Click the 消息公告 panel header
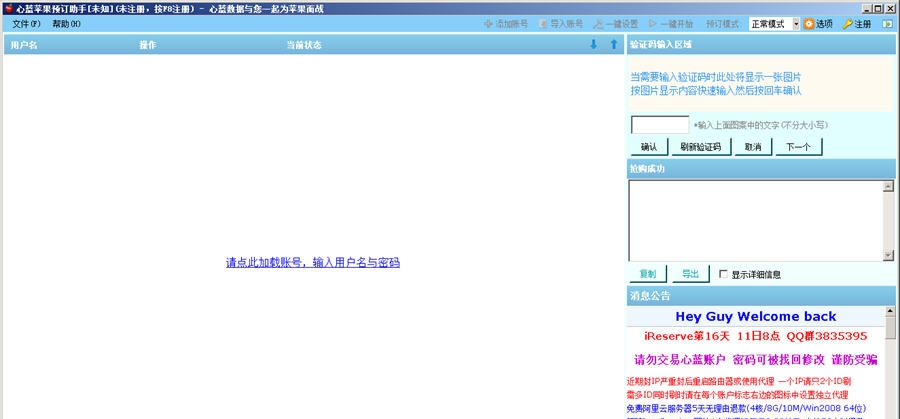Image resolution: width=900 pixels, height=419 pixels. (761, 296)
